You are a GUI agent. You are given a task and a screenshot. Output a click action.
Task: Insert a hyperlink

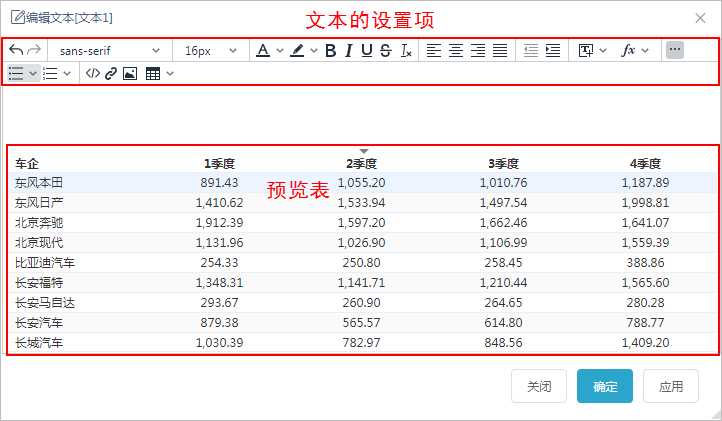pos(111,74)
